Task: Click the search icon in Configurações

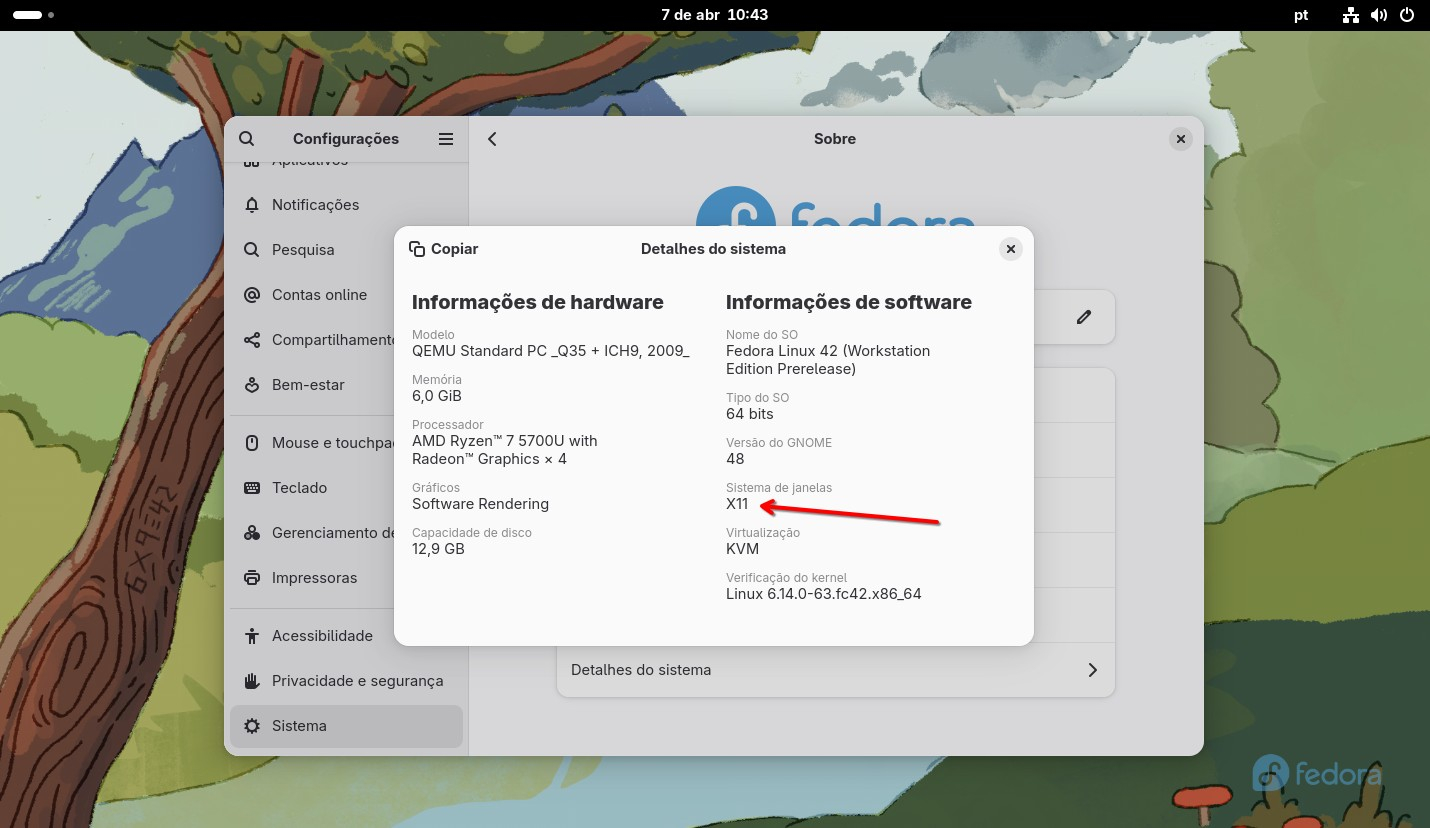Action: coord(247,139)
